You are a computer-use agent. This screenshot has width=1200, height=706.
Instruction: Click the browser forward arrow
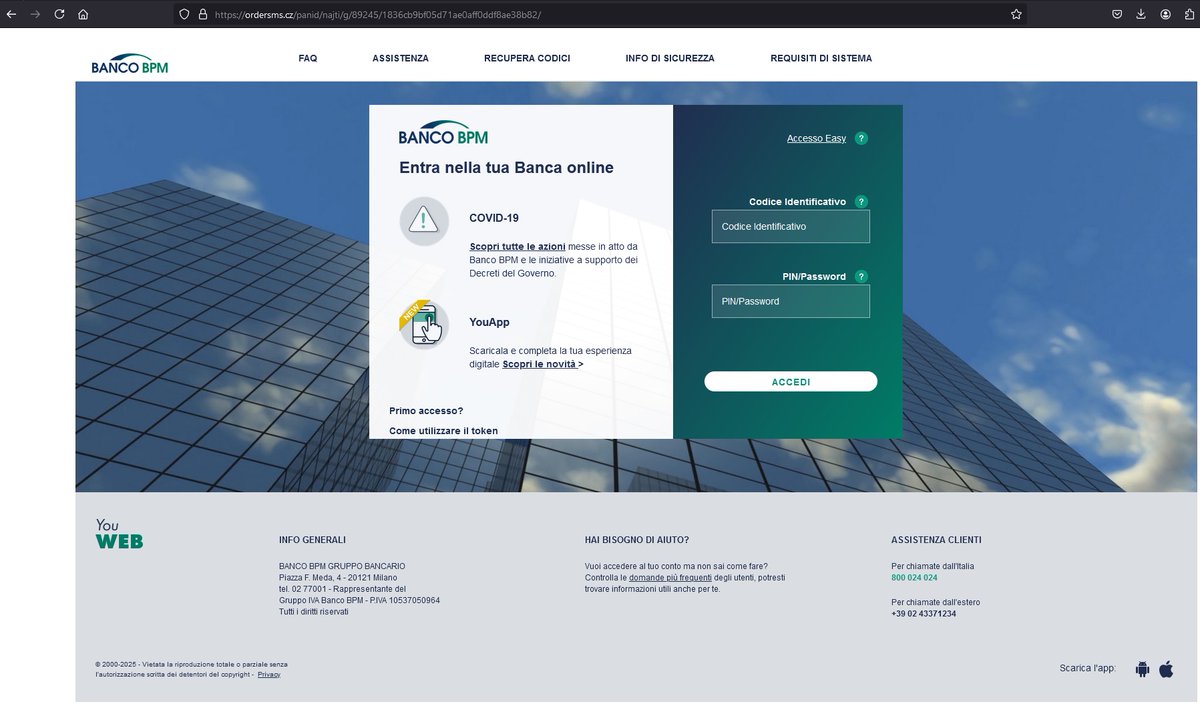[36, 14]
